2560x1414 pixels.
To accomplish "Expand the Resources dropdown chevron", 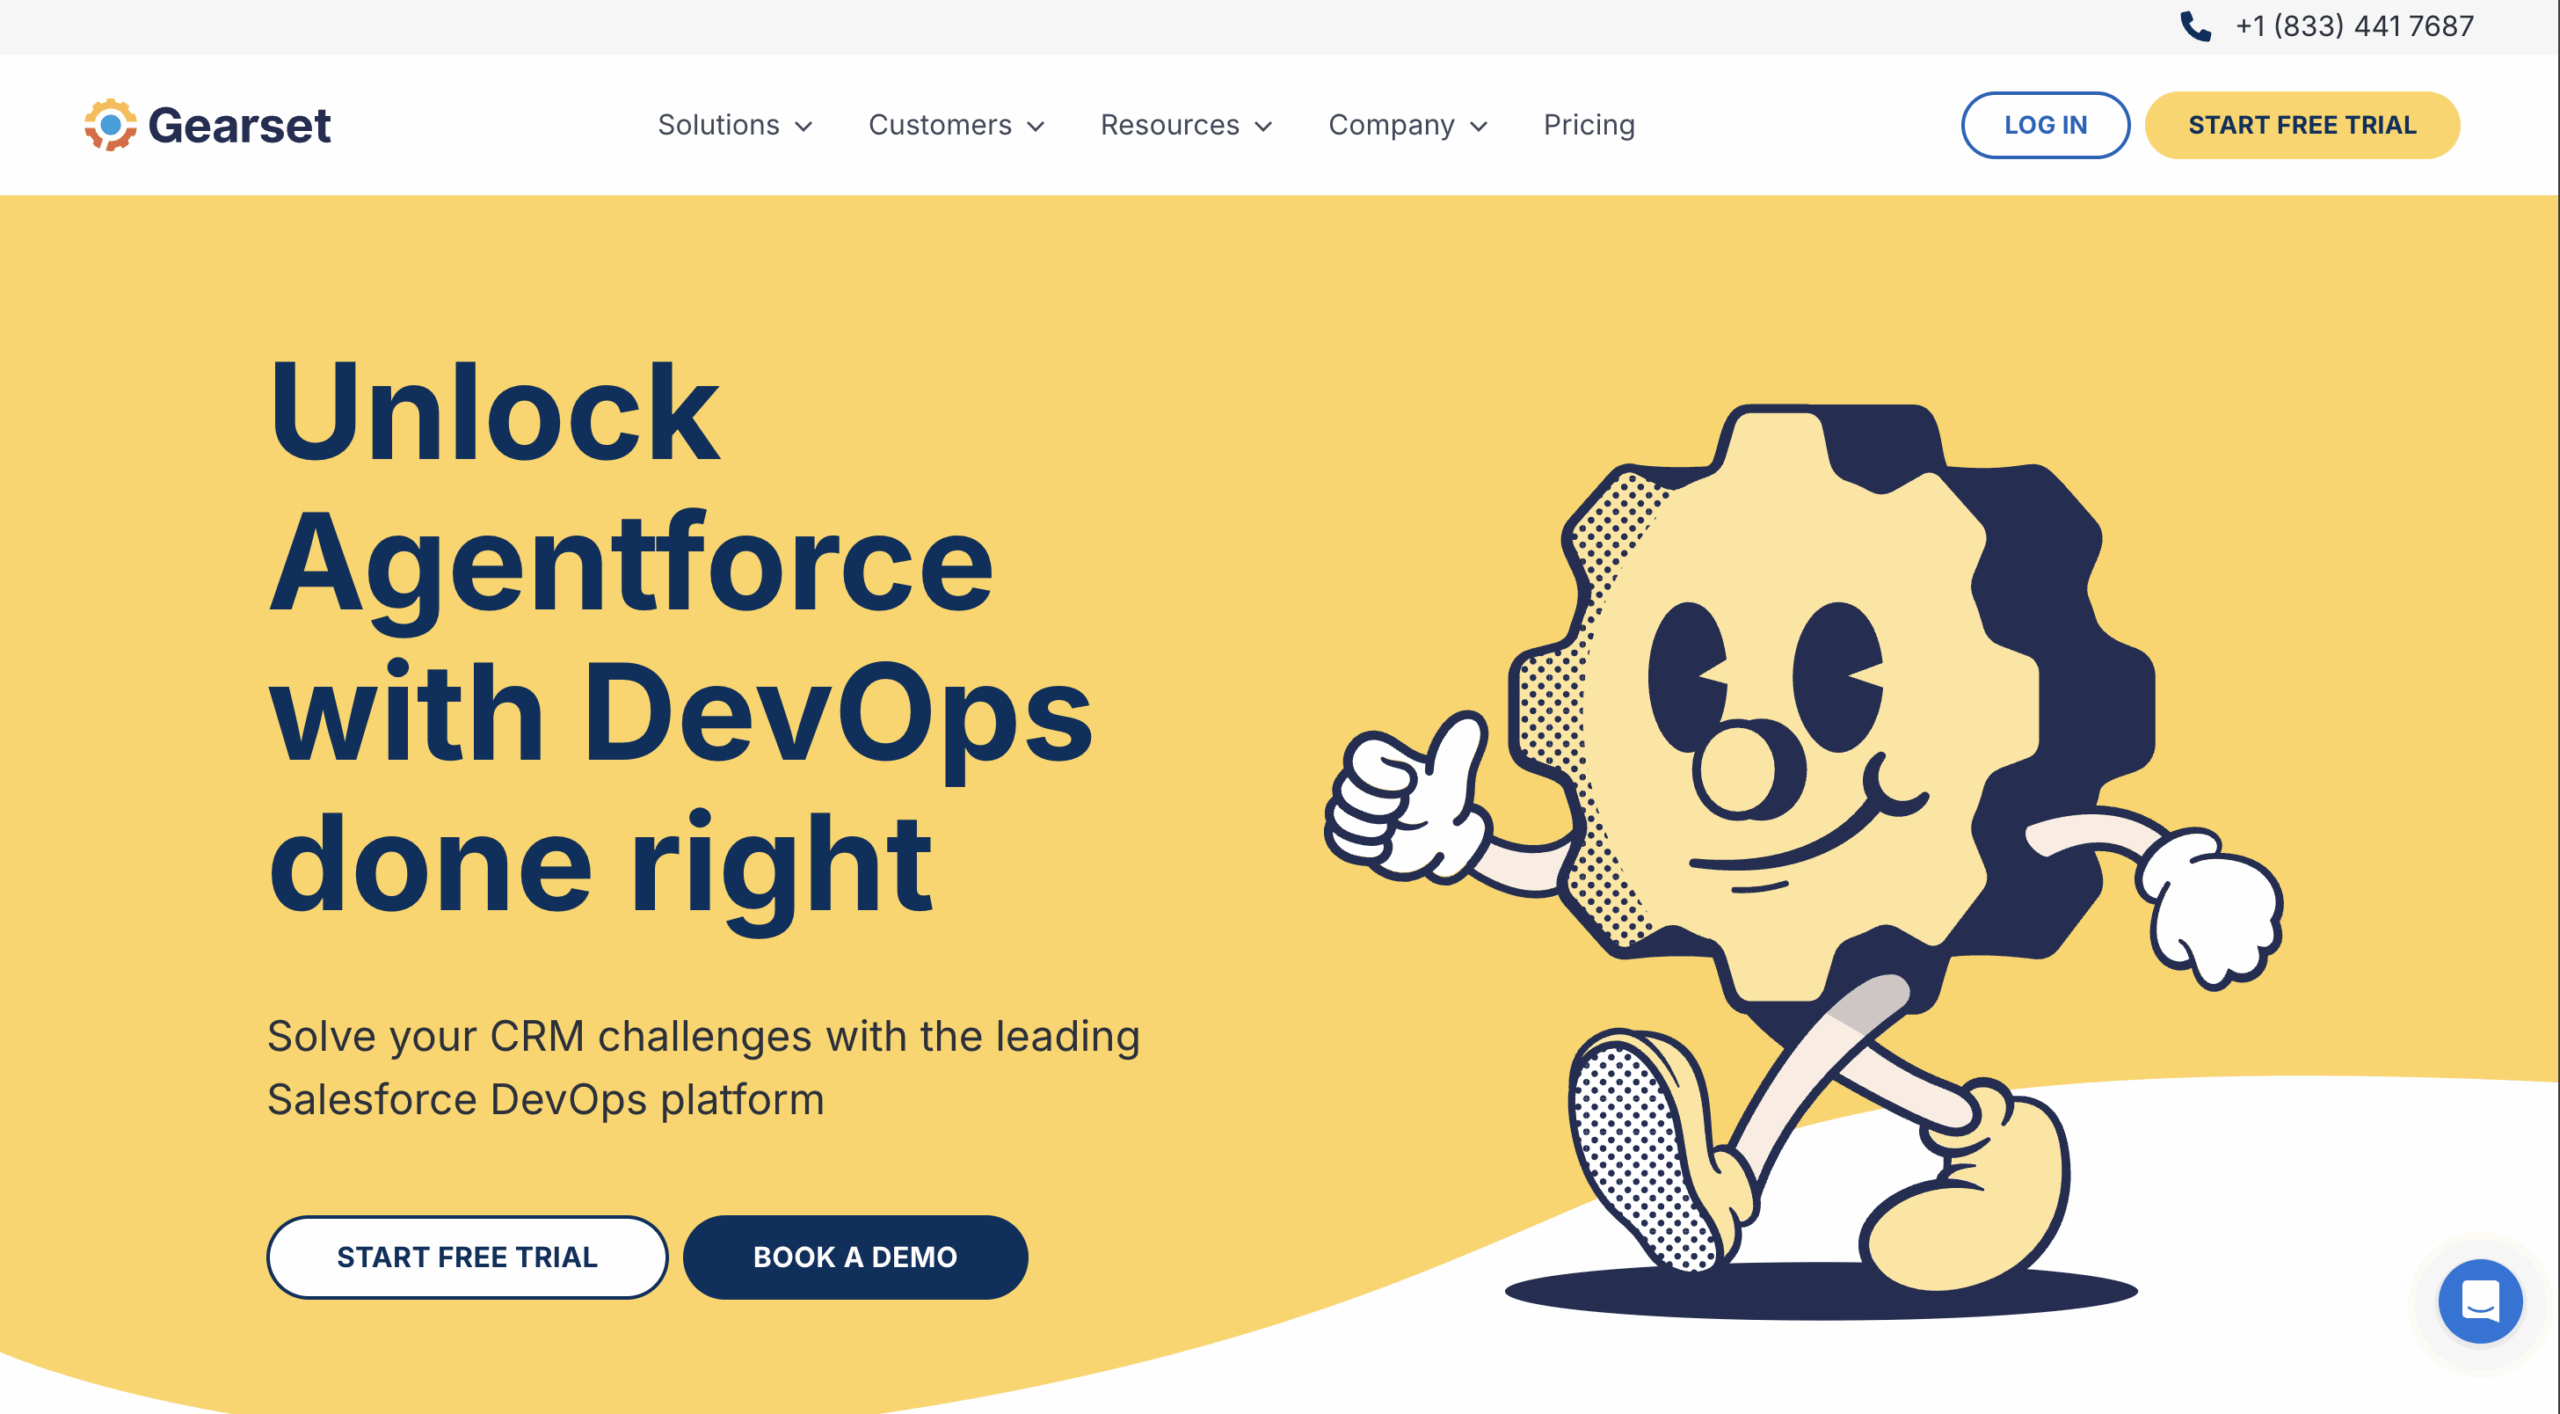I will pos(1263,126).
